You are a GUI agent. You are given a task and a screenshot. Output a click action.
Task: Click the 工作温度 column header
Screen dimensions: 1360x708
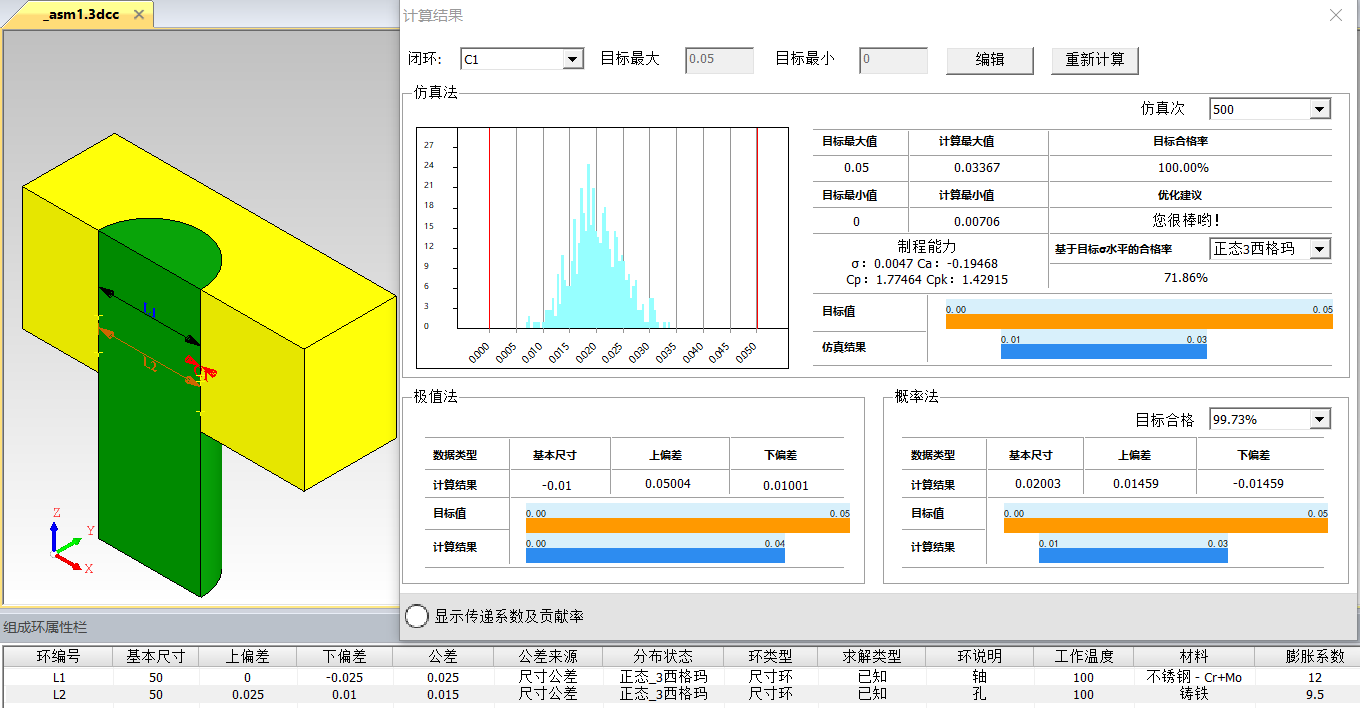(1084, 657)
